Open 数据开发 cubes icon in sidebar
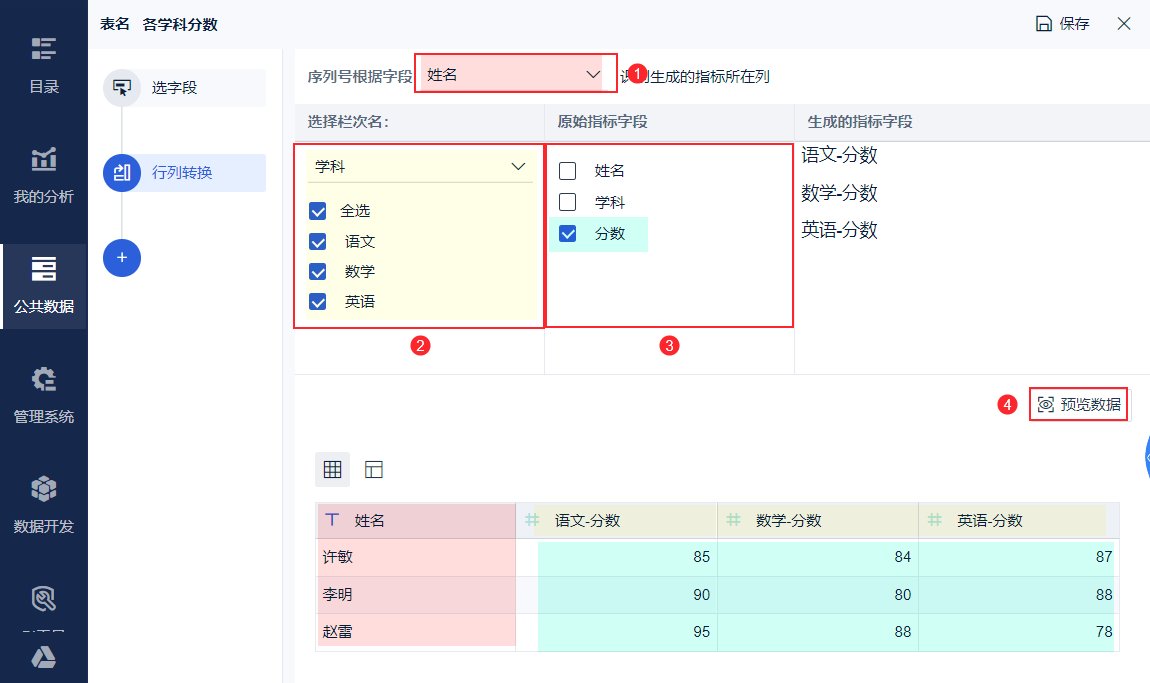This screenshot has height=683, width=1150. (44, 490)
